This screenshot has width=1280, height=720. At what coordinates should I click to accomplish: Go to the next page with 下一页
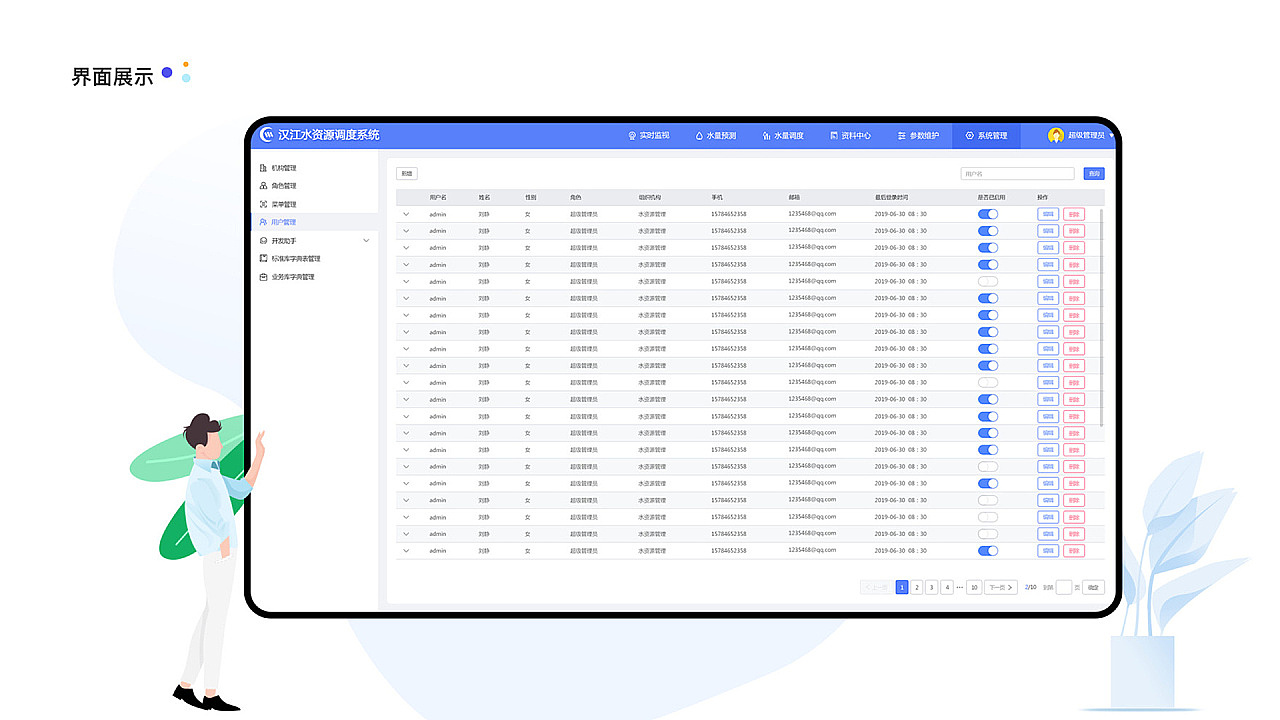point(1001,587)
